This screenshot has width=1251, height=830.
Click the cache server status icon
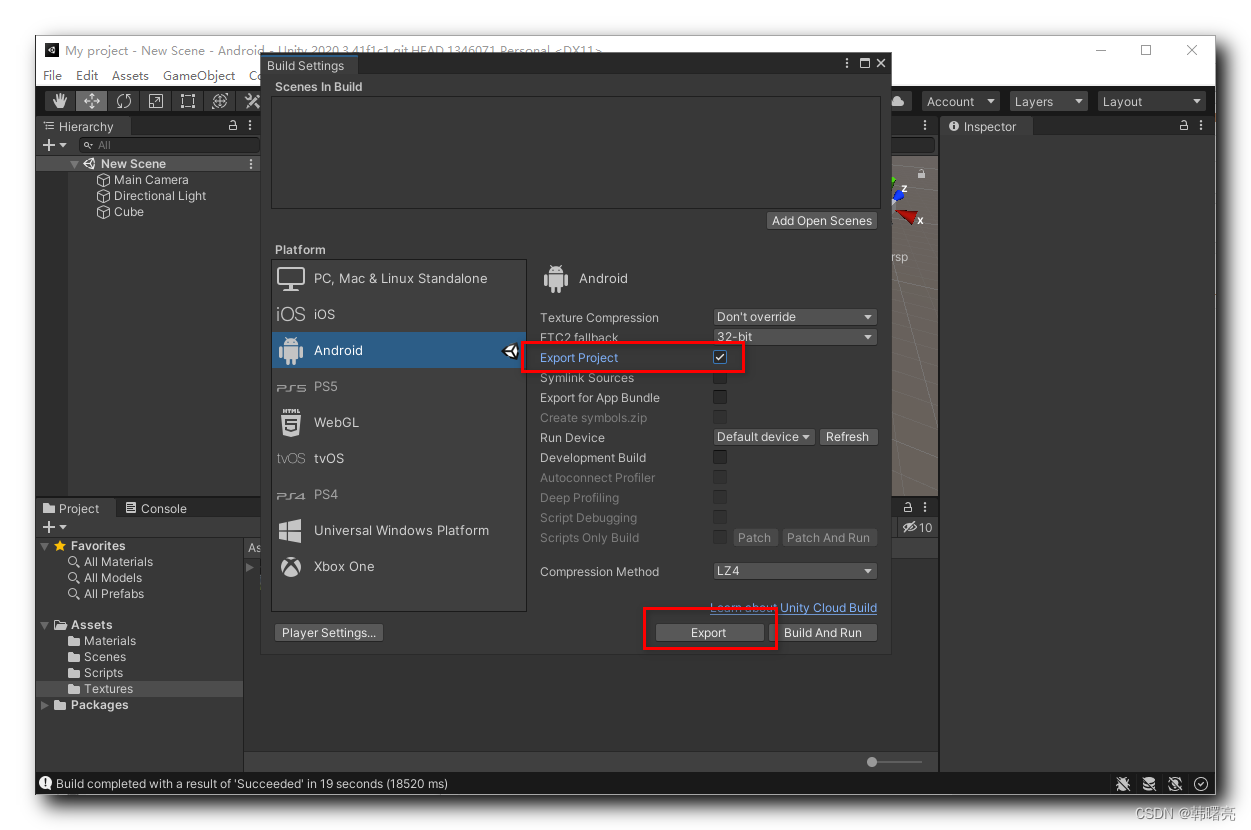1149,784
